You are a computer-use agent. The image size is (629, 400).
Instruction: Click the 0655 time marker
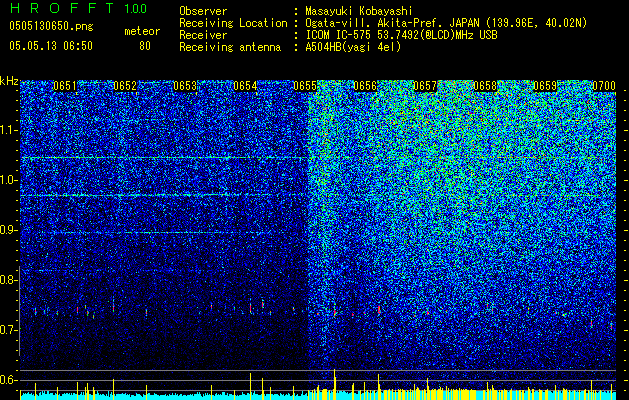click(305, 86)
